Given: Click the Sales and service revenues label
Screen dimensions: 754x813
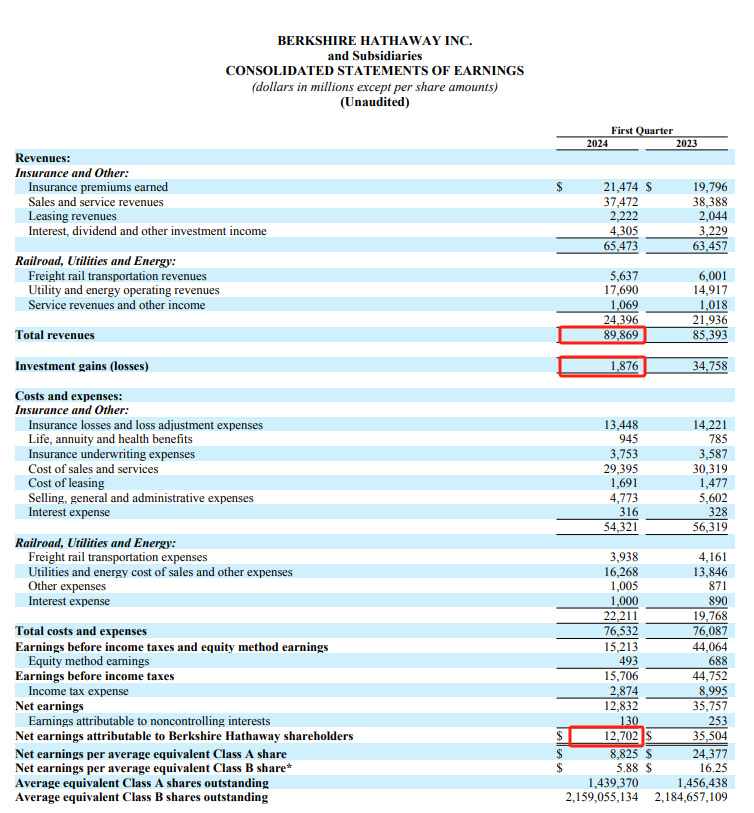Looking at the screenshot, I should click(95, 202).
